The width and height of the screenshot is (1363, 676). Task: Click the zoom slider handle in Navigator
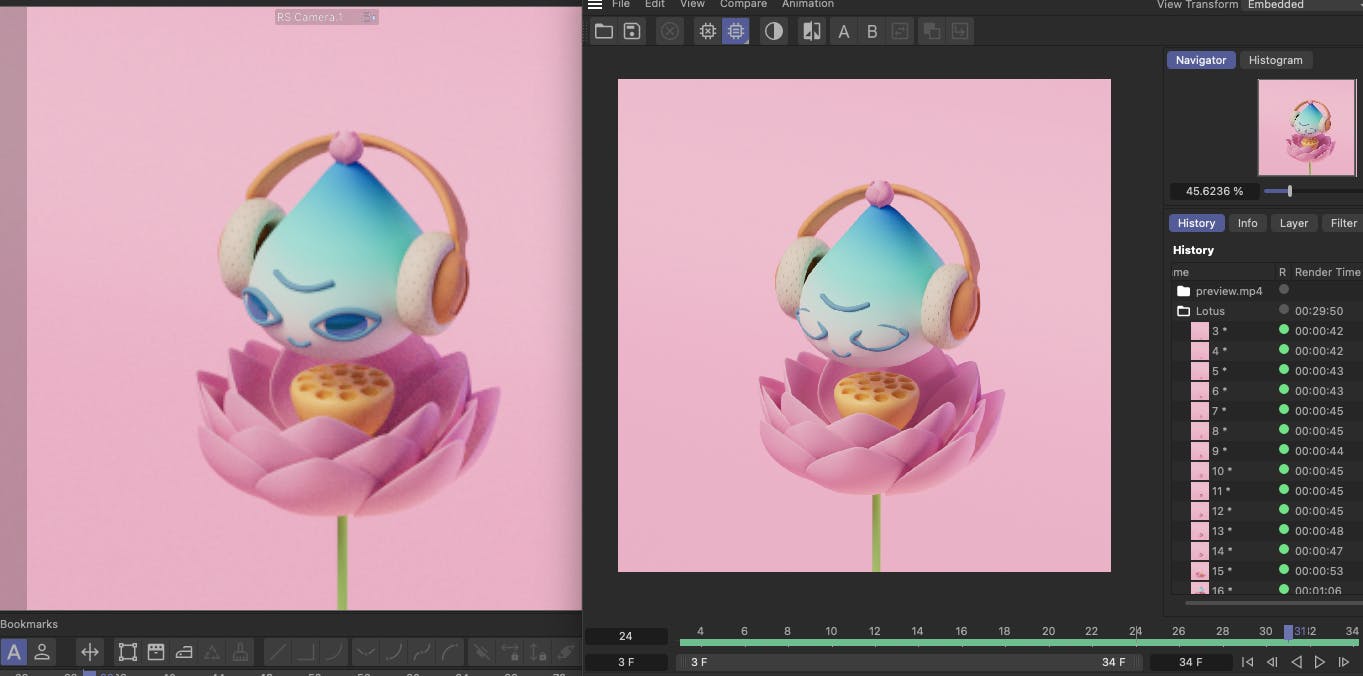tap(1289, 191)
